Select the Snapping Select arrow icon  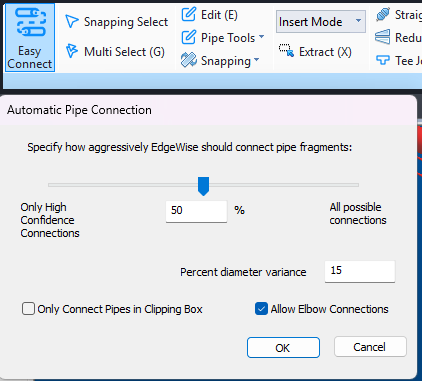coord(72,22)
